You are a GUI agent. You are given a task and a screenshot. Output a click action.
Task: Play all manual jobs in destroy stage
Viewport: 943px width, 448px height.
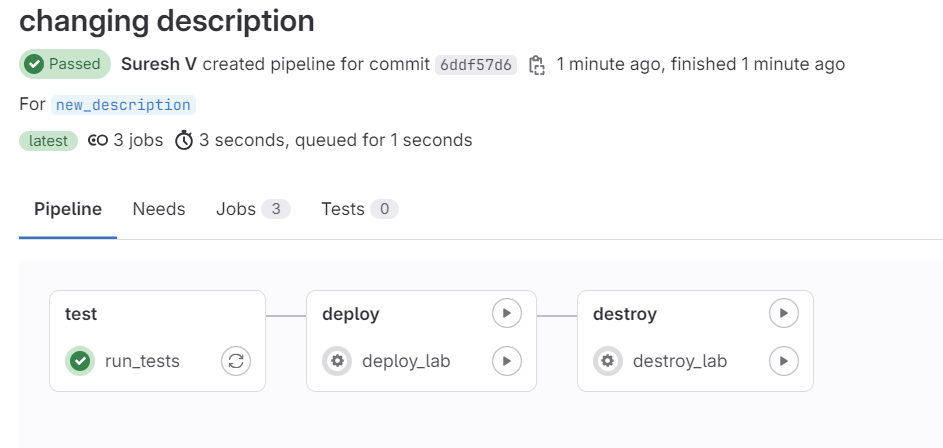(783, 314)
